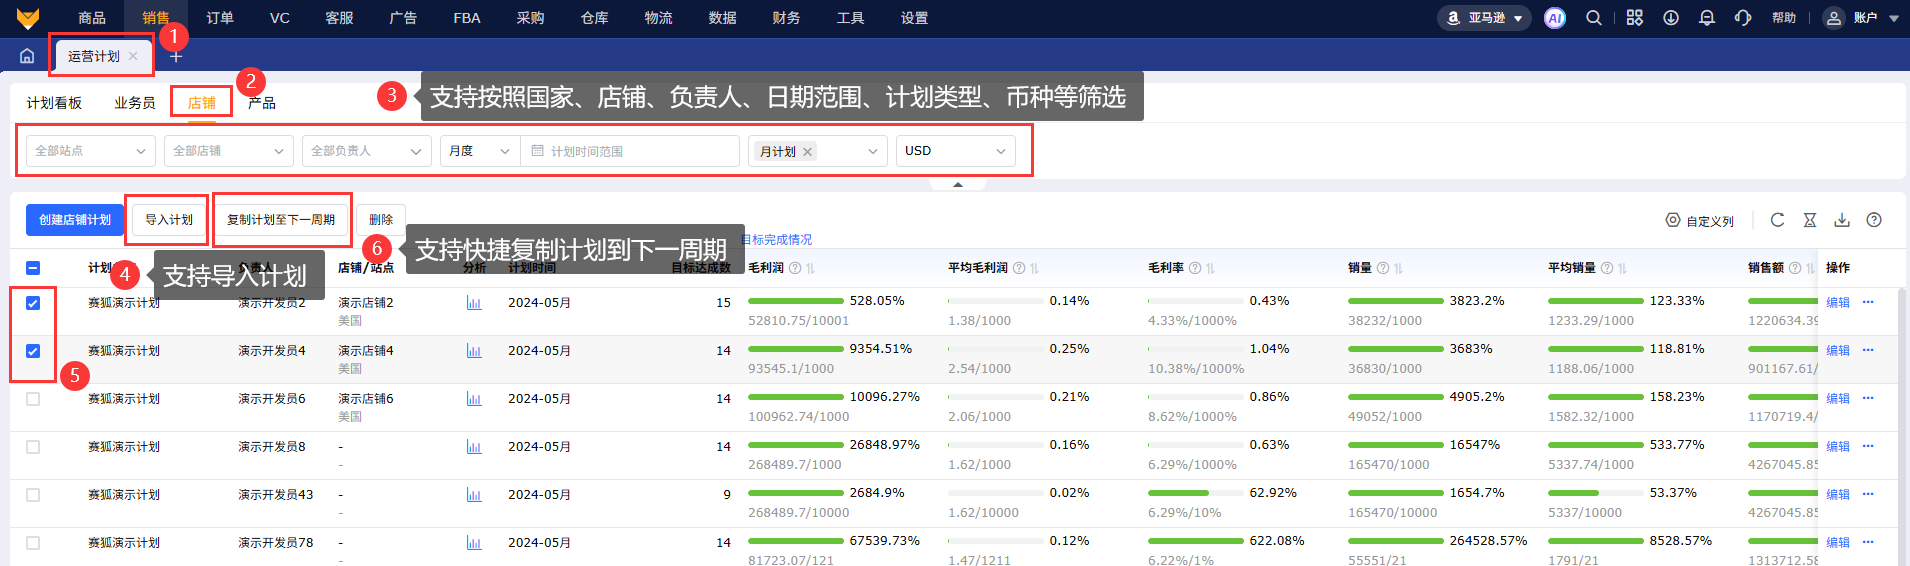Open analysis chart for 演示店铺6 row
Image resolution: width=1910 pixels, height=566 pixels.
pos(474,399)
